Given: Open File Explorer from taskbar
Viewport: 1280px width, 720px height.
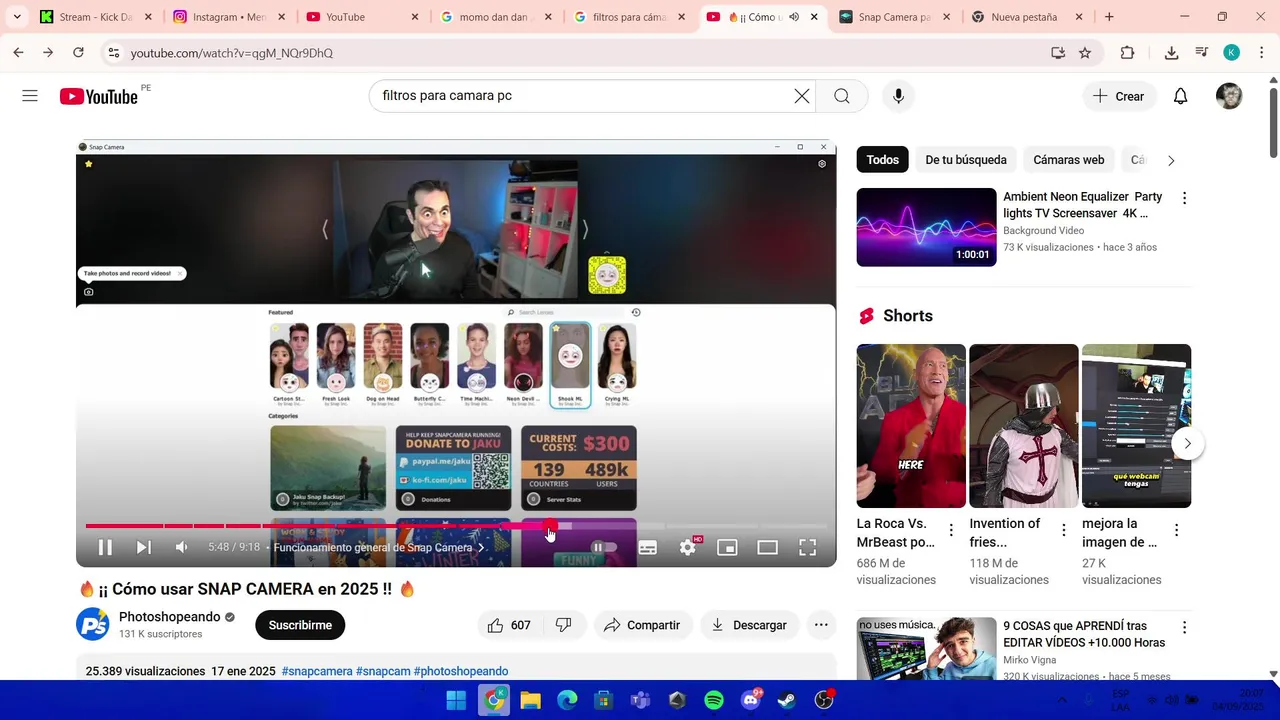Looking at the screenshot, I should click(530, 700).
